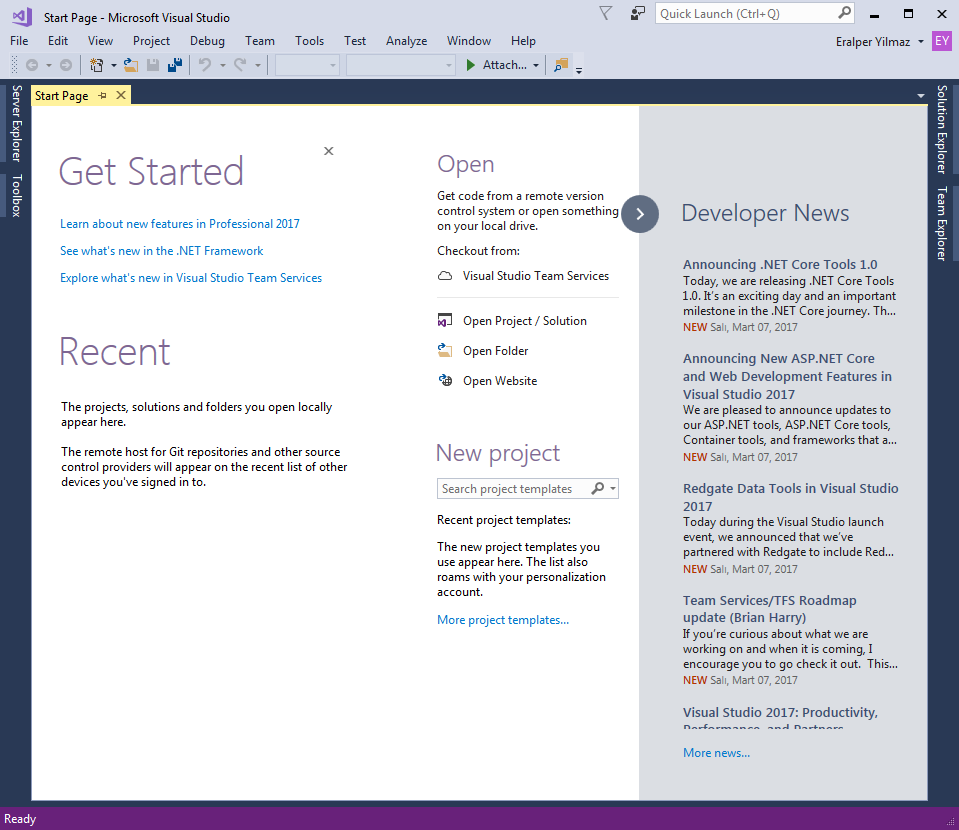This screenshot has height=830, width=959.
Task: Click the project templates search magnifier icon
Action: point(598,488)
